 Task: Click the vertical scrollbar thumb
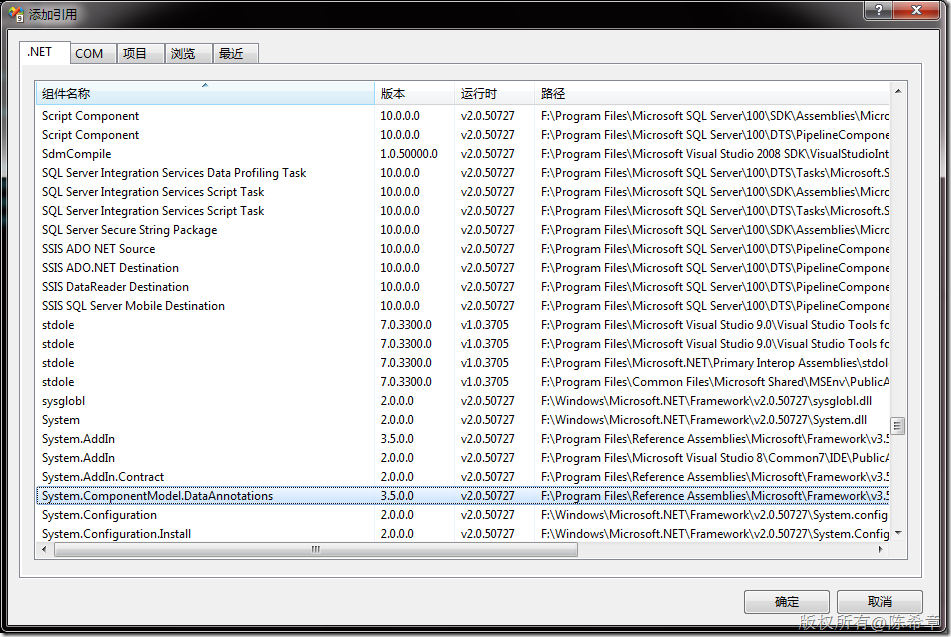[898, 426]
